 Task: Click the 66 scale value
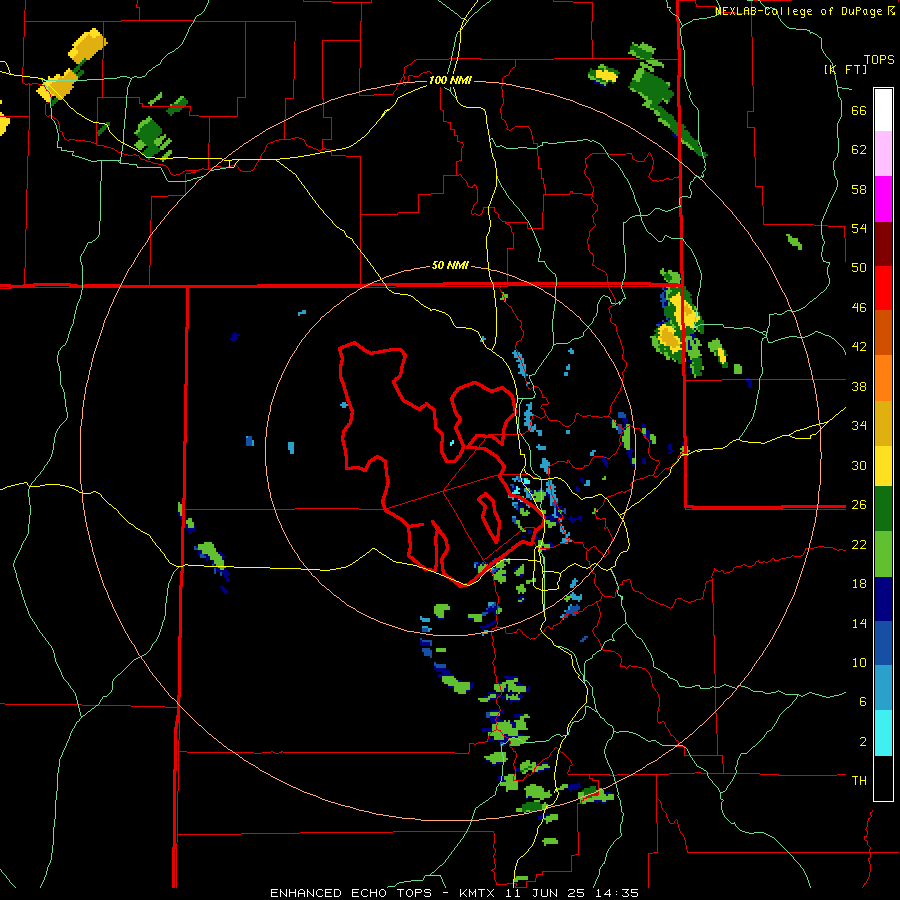(859, 110)
